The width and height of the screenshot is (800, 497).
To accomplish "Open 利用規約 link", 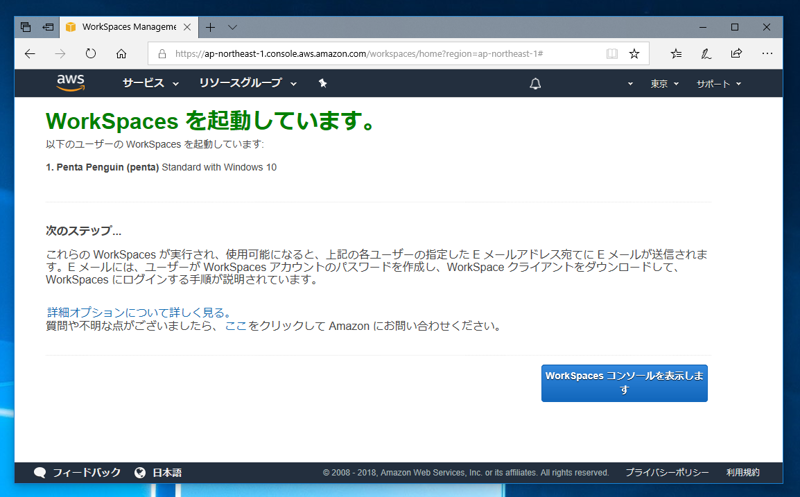I will 743,473.
